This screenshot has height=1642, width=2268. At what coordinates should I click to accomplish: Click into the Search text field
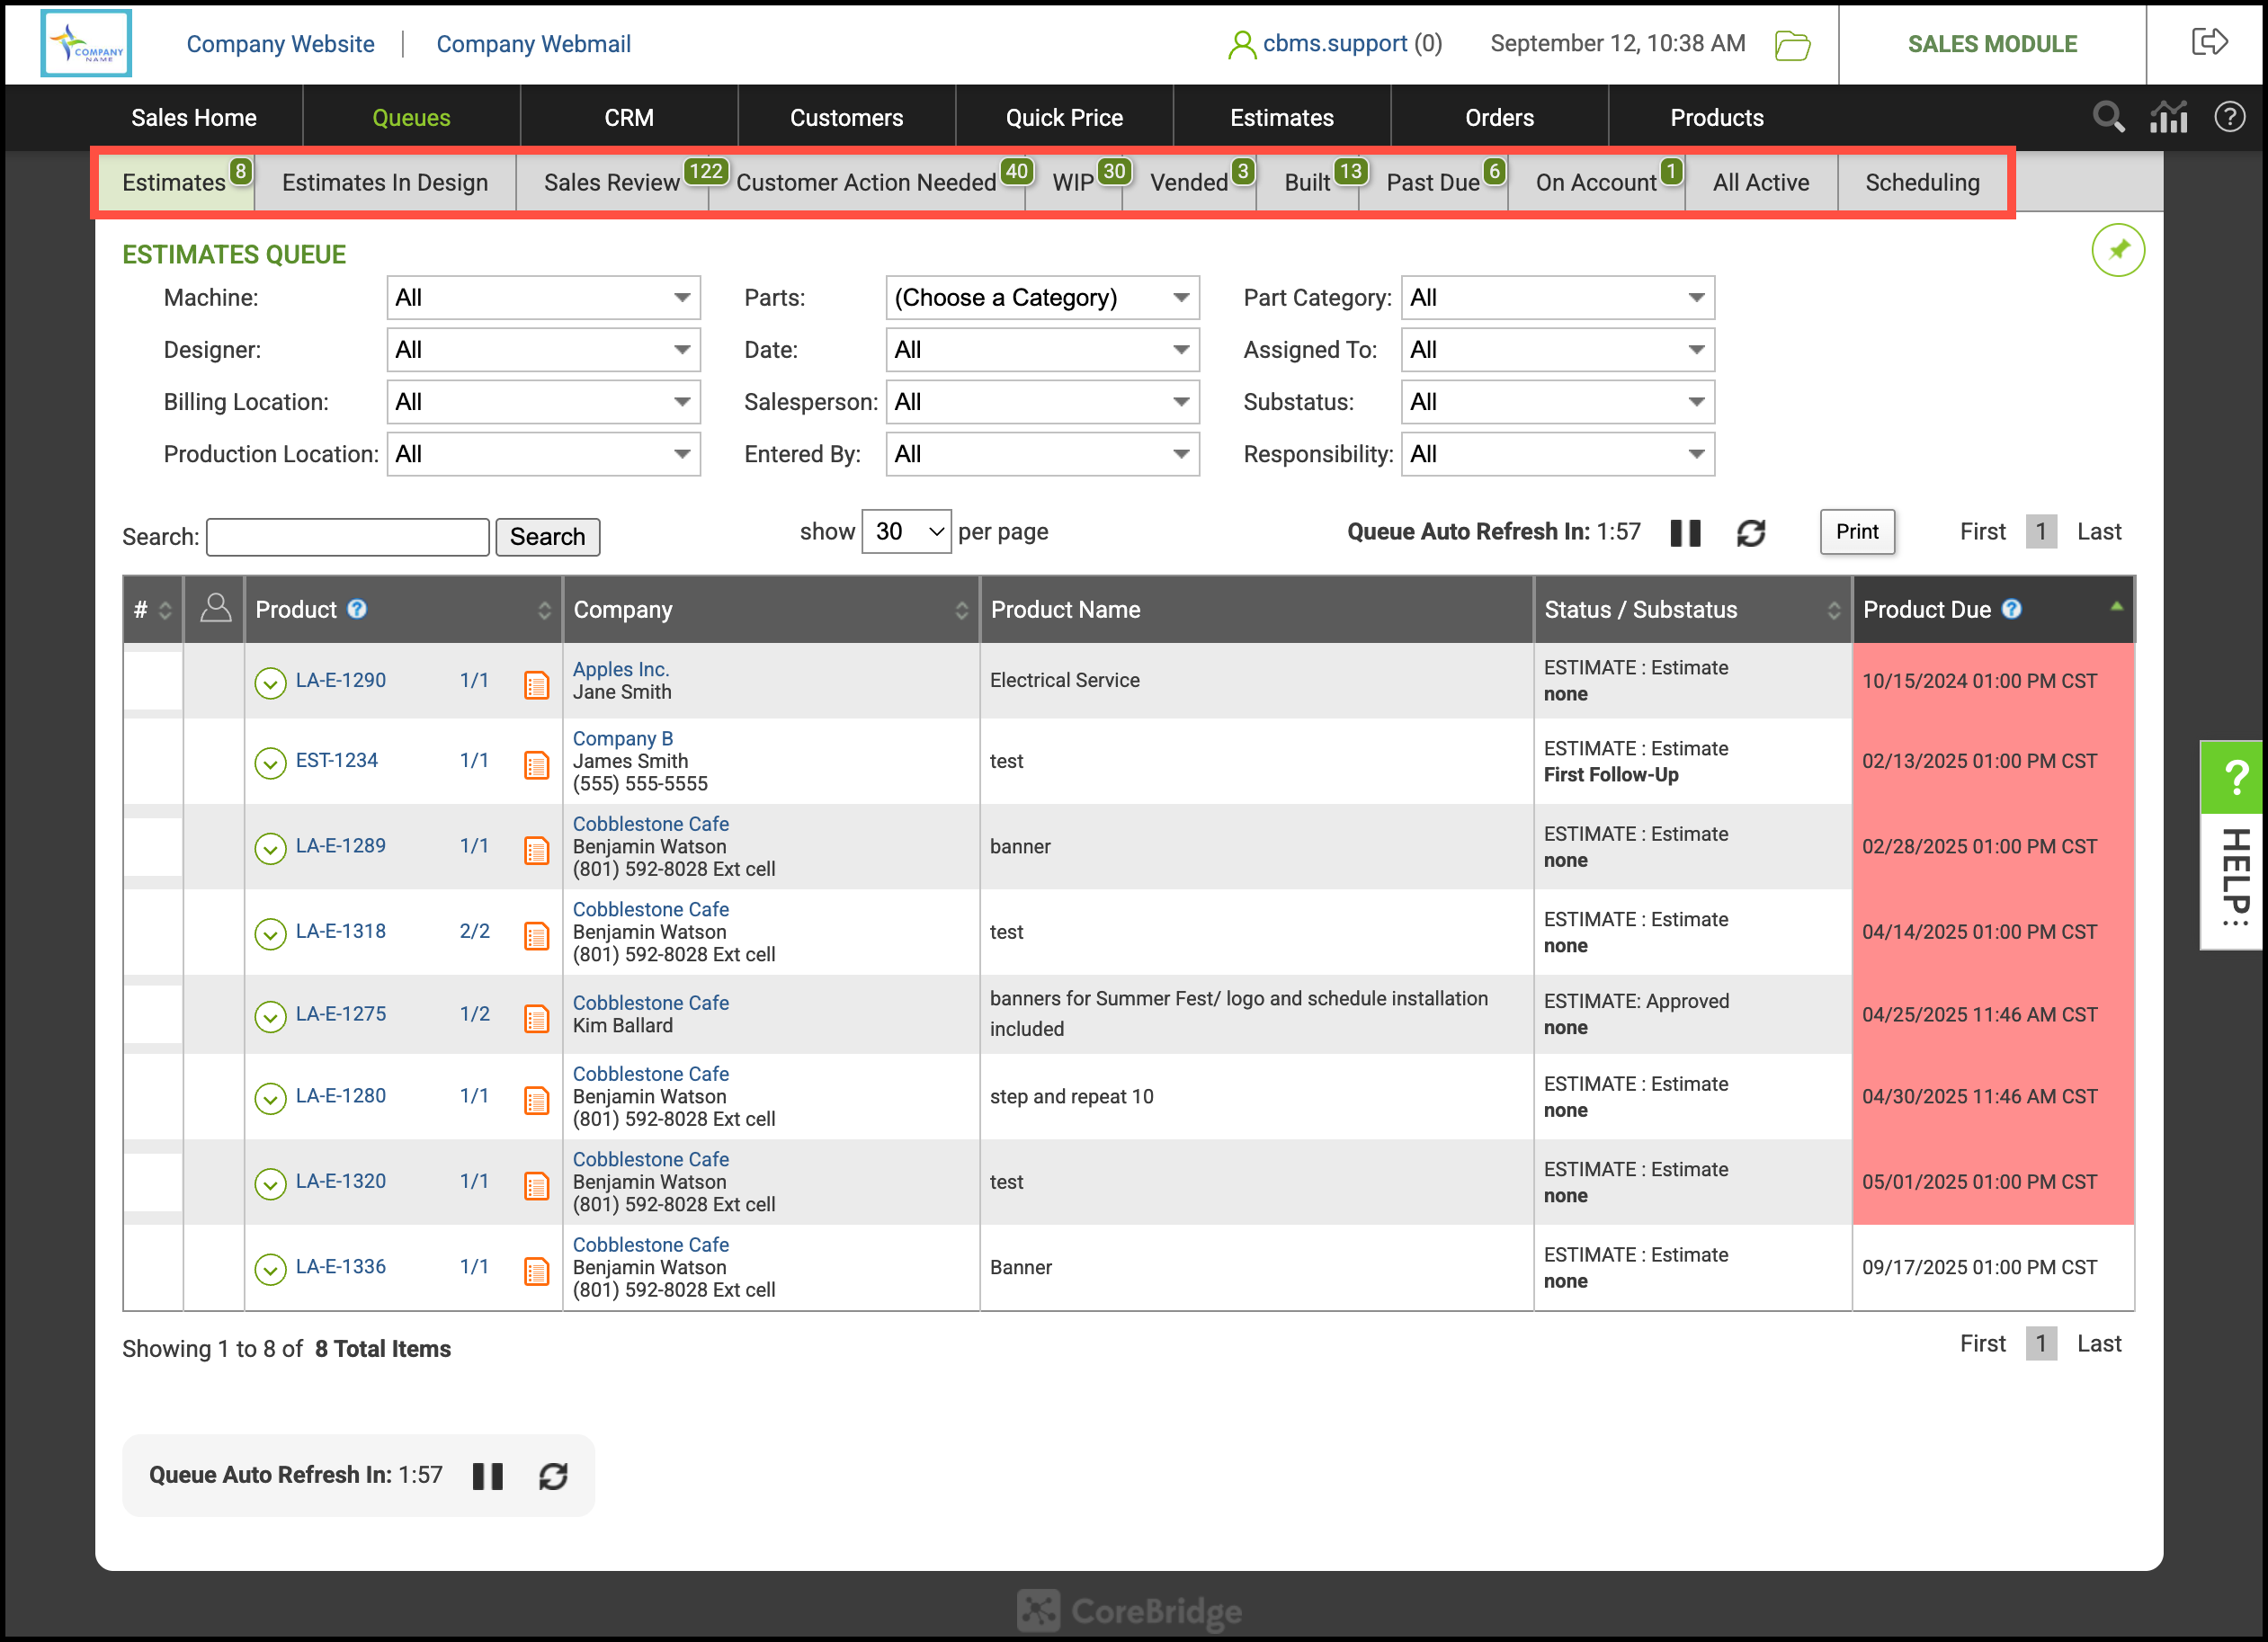347,537
